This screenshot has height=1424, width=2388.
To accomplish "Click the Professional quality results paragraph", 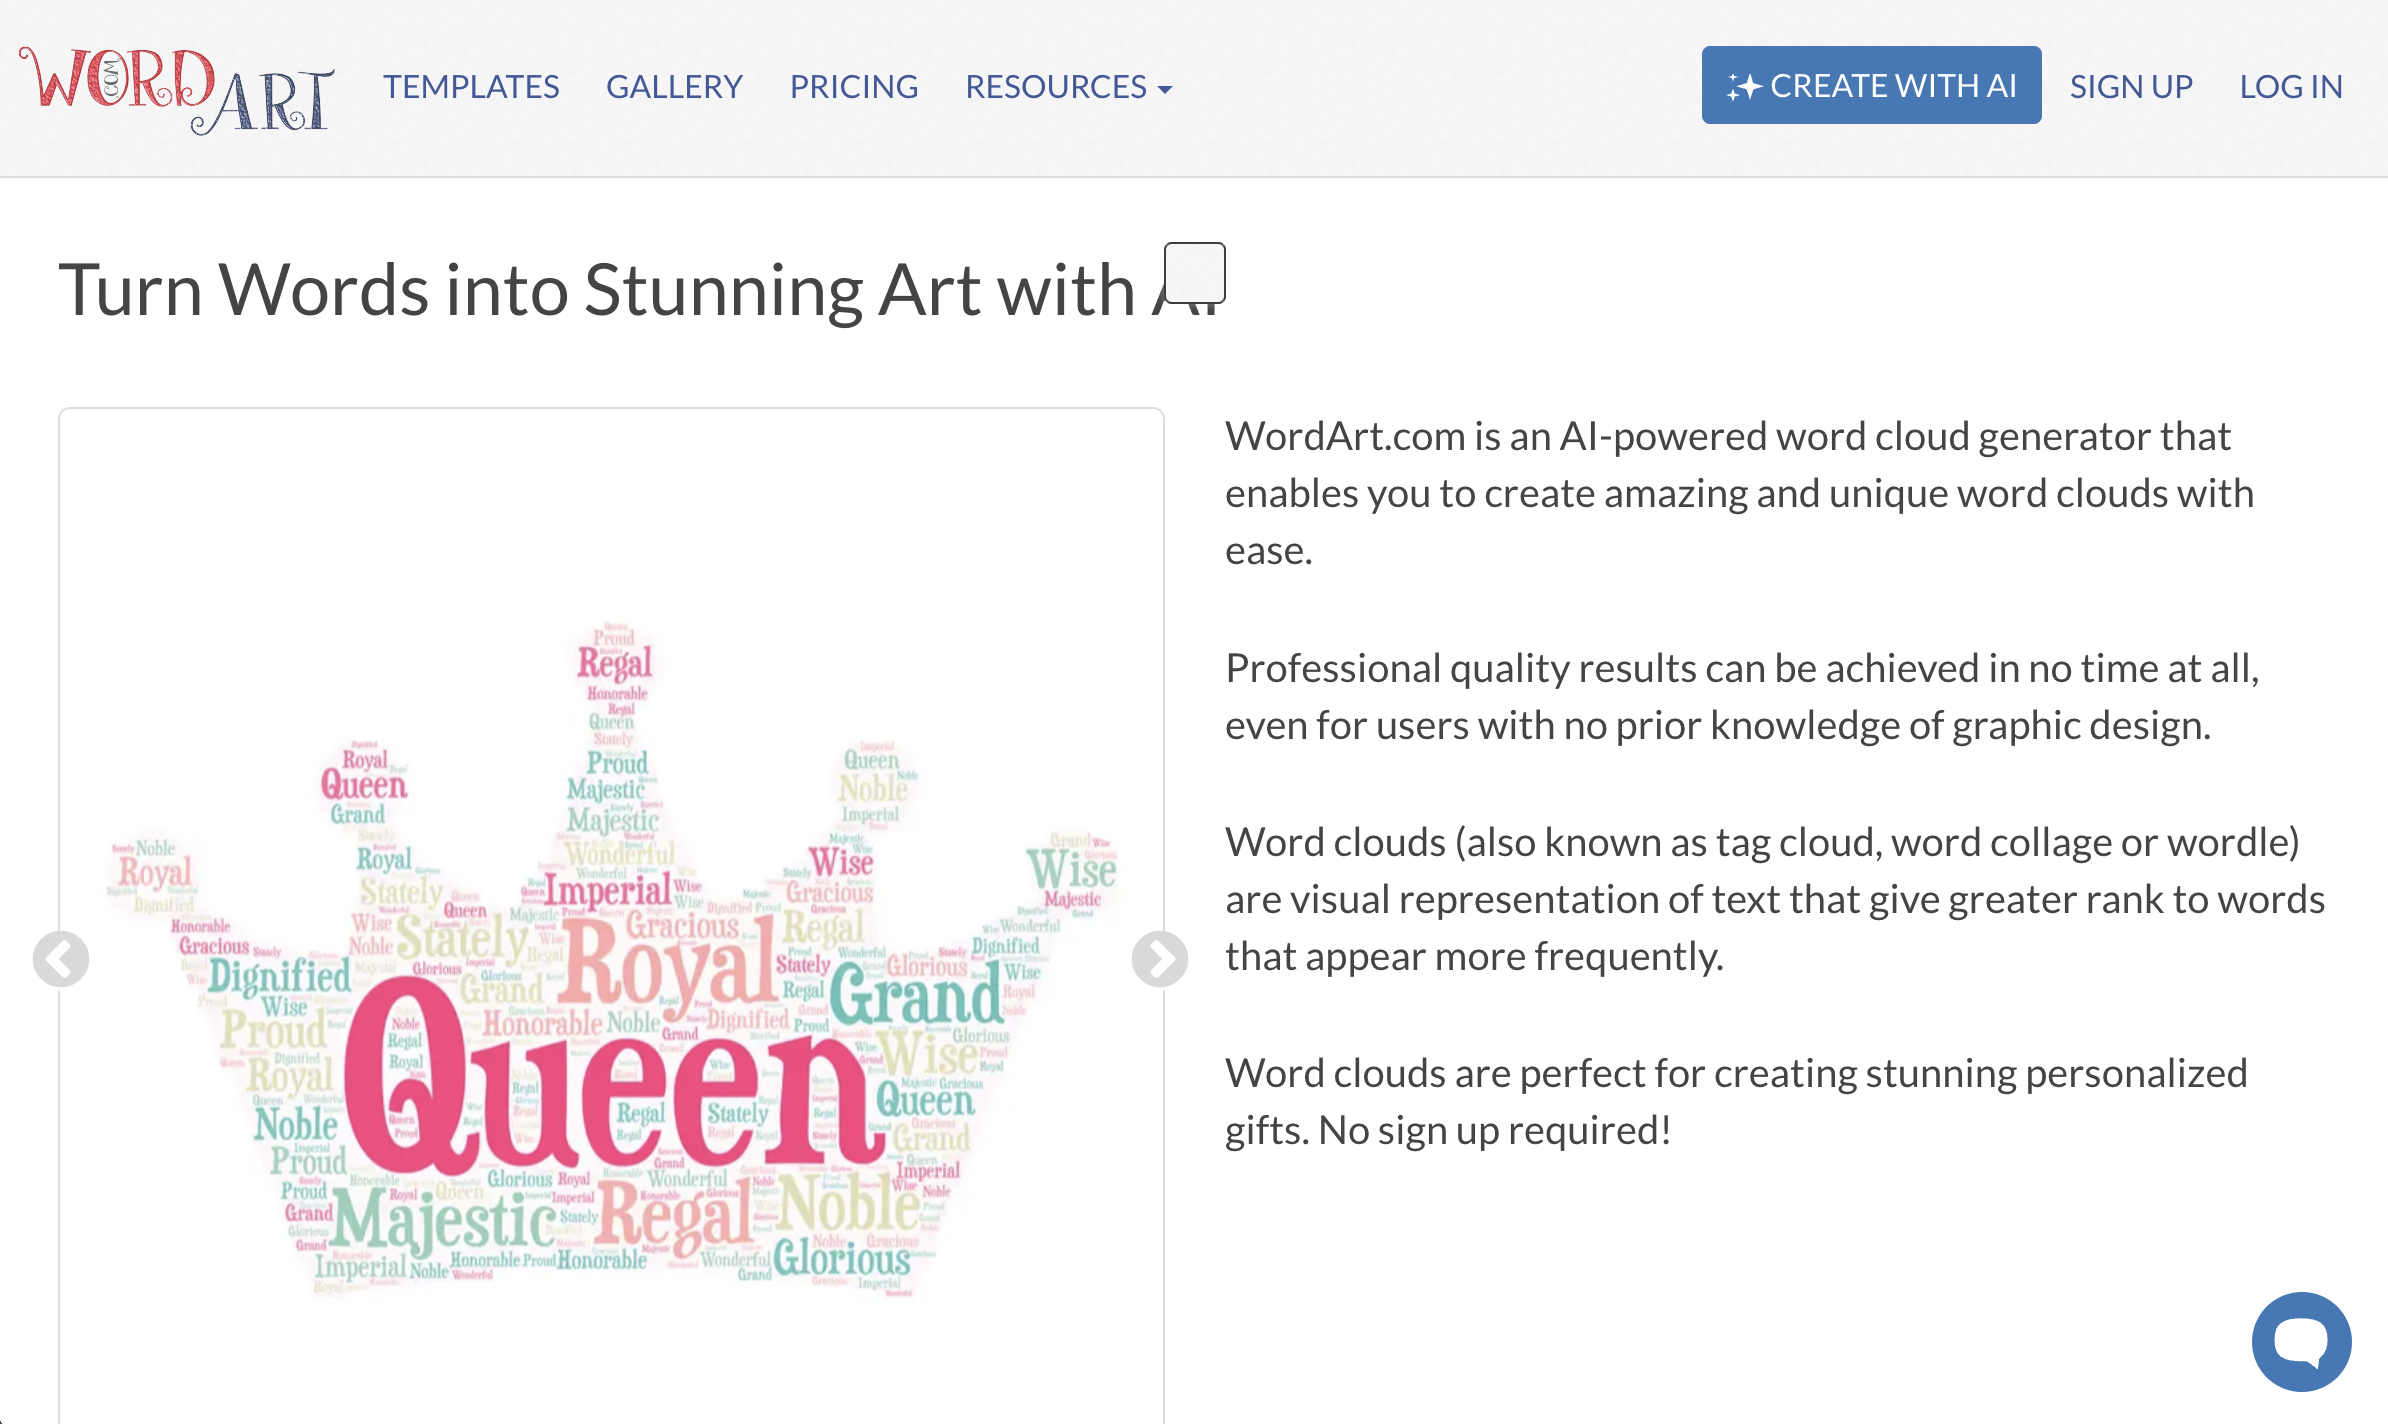I will 1742,696.
